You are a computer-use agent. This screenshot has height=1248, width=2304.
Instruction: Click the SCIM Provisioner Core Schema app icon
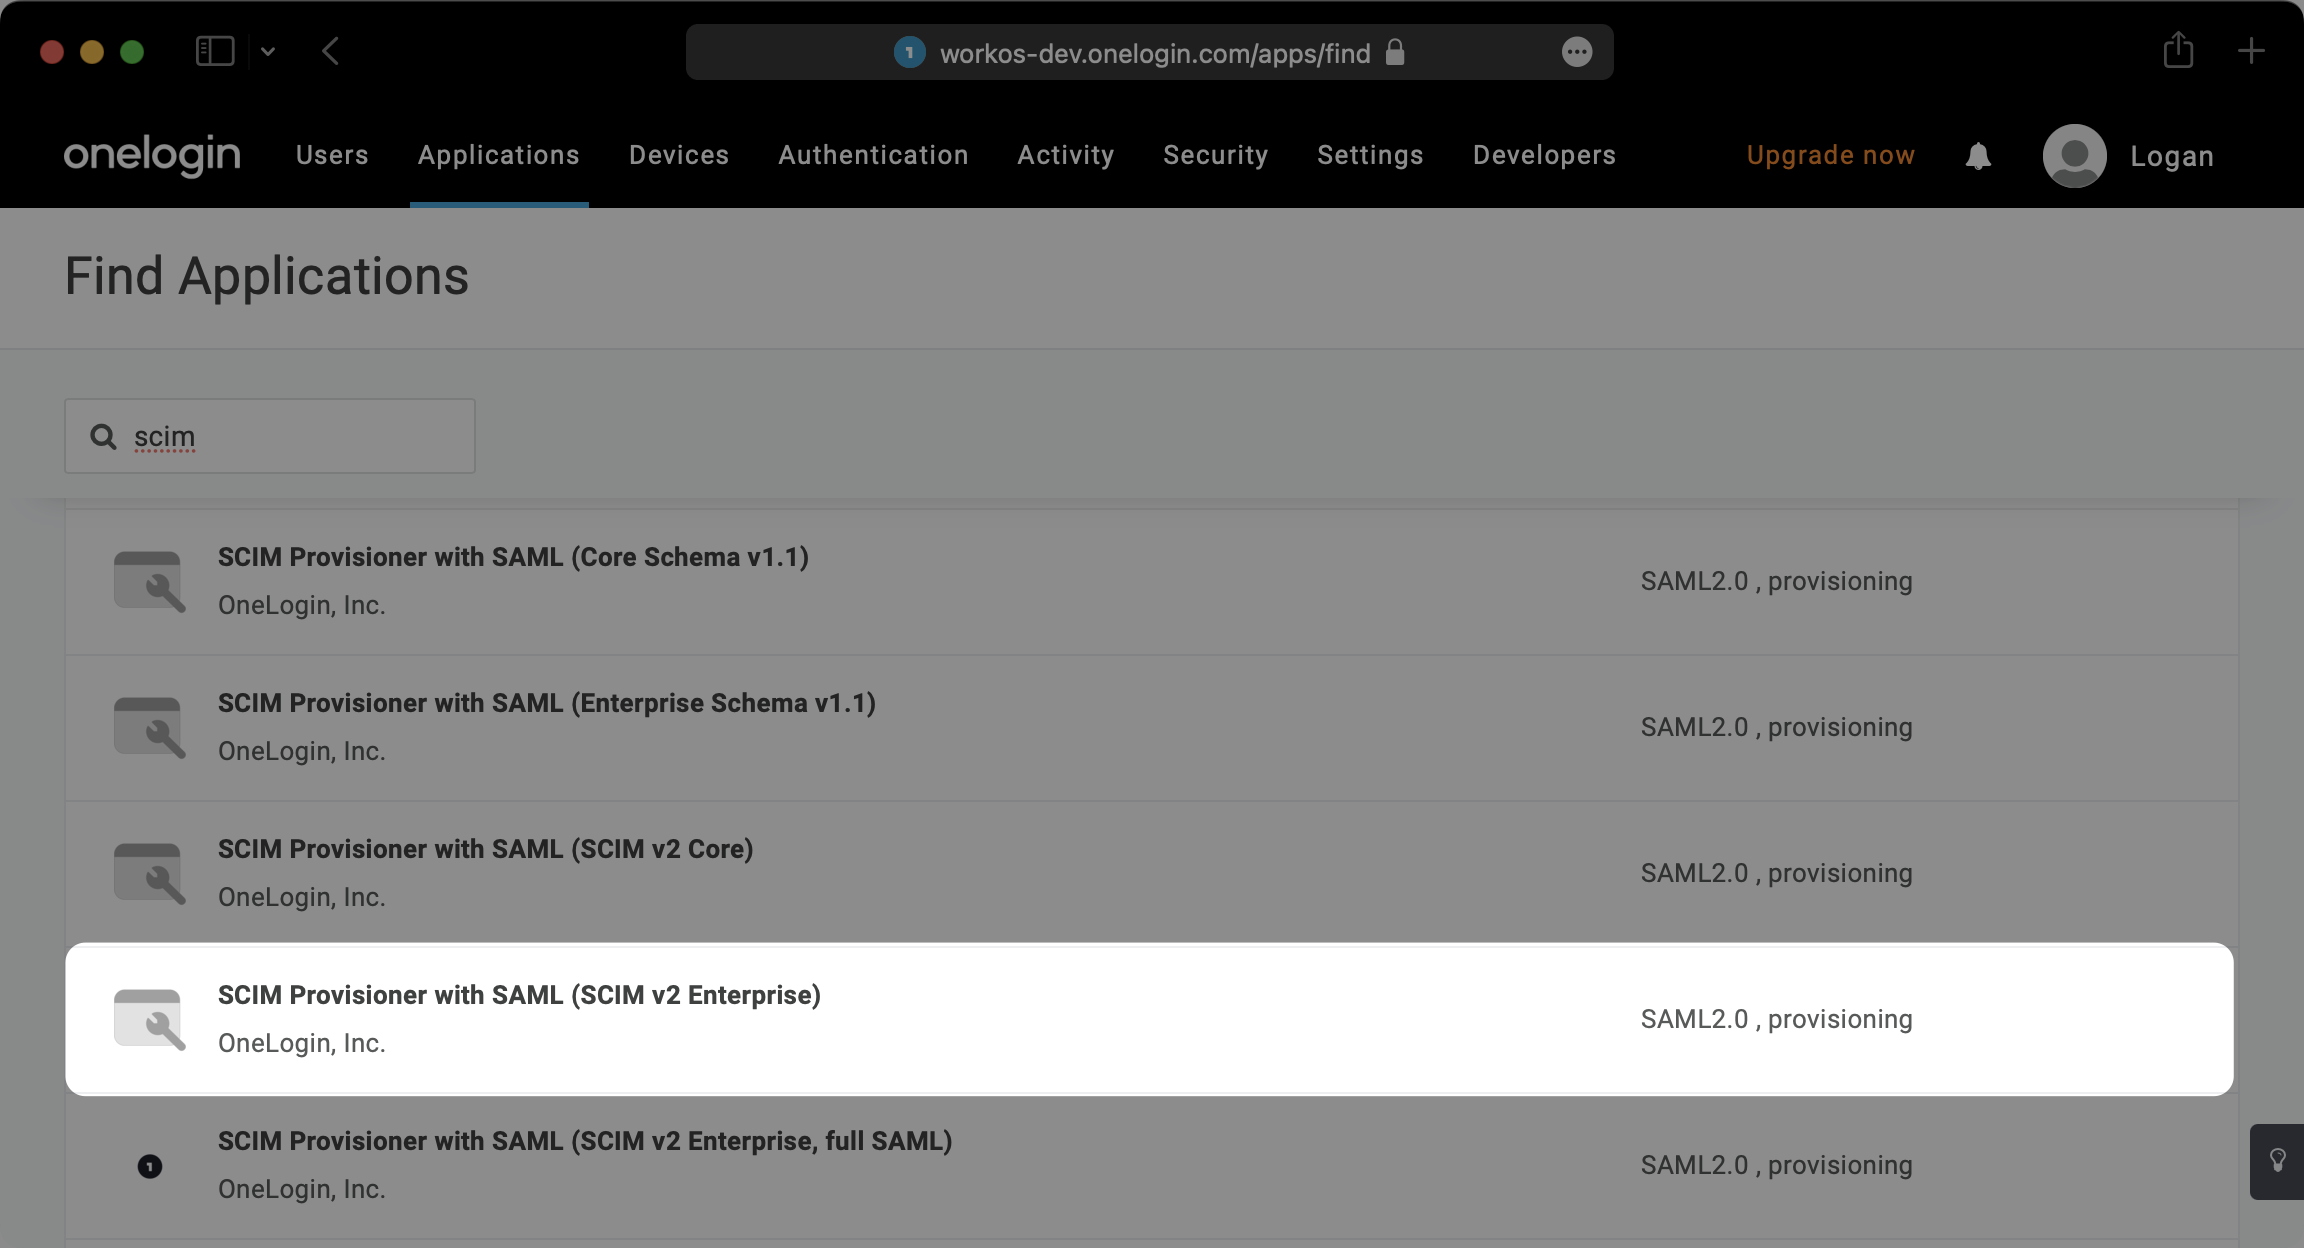[x=149, y=580]
